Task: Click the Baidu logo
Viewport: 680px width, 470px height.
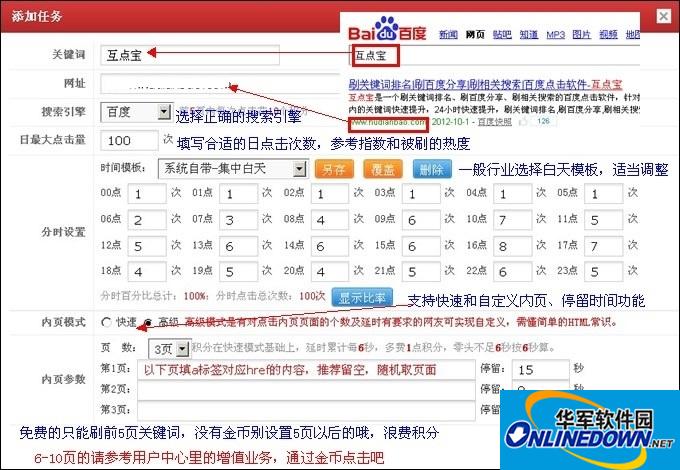Action: (x=387, y=29)
